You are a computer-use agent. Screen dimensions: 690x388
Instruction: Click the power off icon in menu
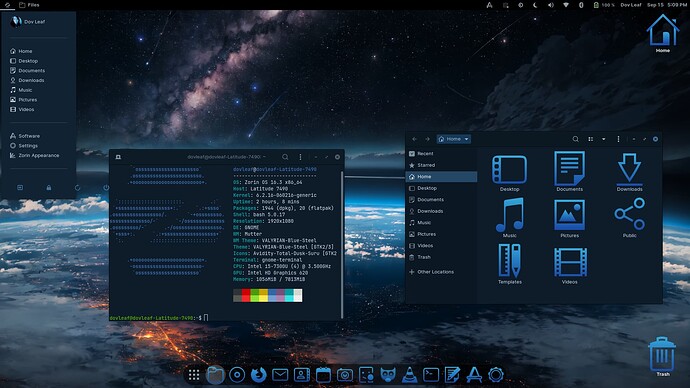(106, 187)
